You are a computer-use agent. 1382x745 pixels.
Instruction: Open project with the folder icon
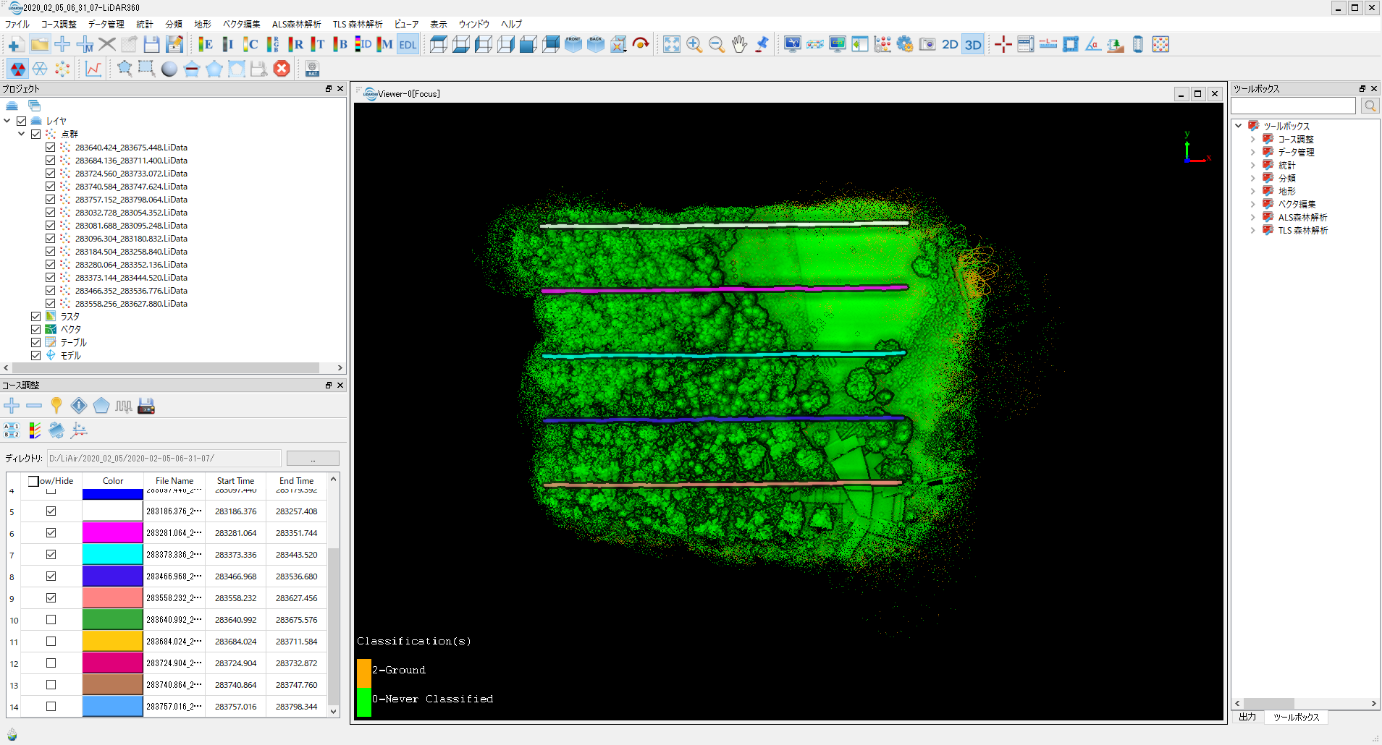[x=39, y=44]
